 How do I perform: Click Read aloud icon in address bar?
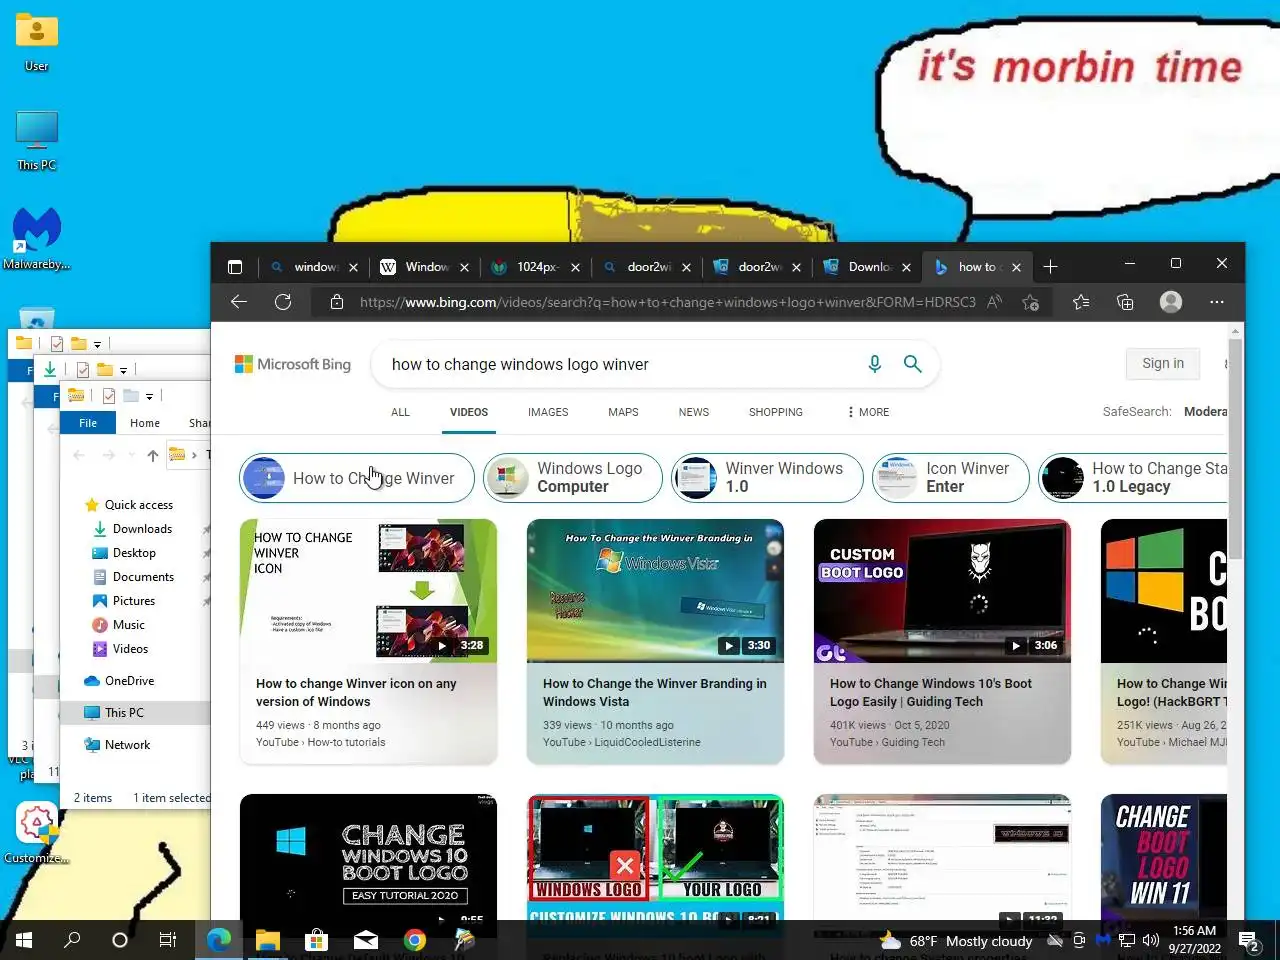pyautogui.click(x=994, y=302)
